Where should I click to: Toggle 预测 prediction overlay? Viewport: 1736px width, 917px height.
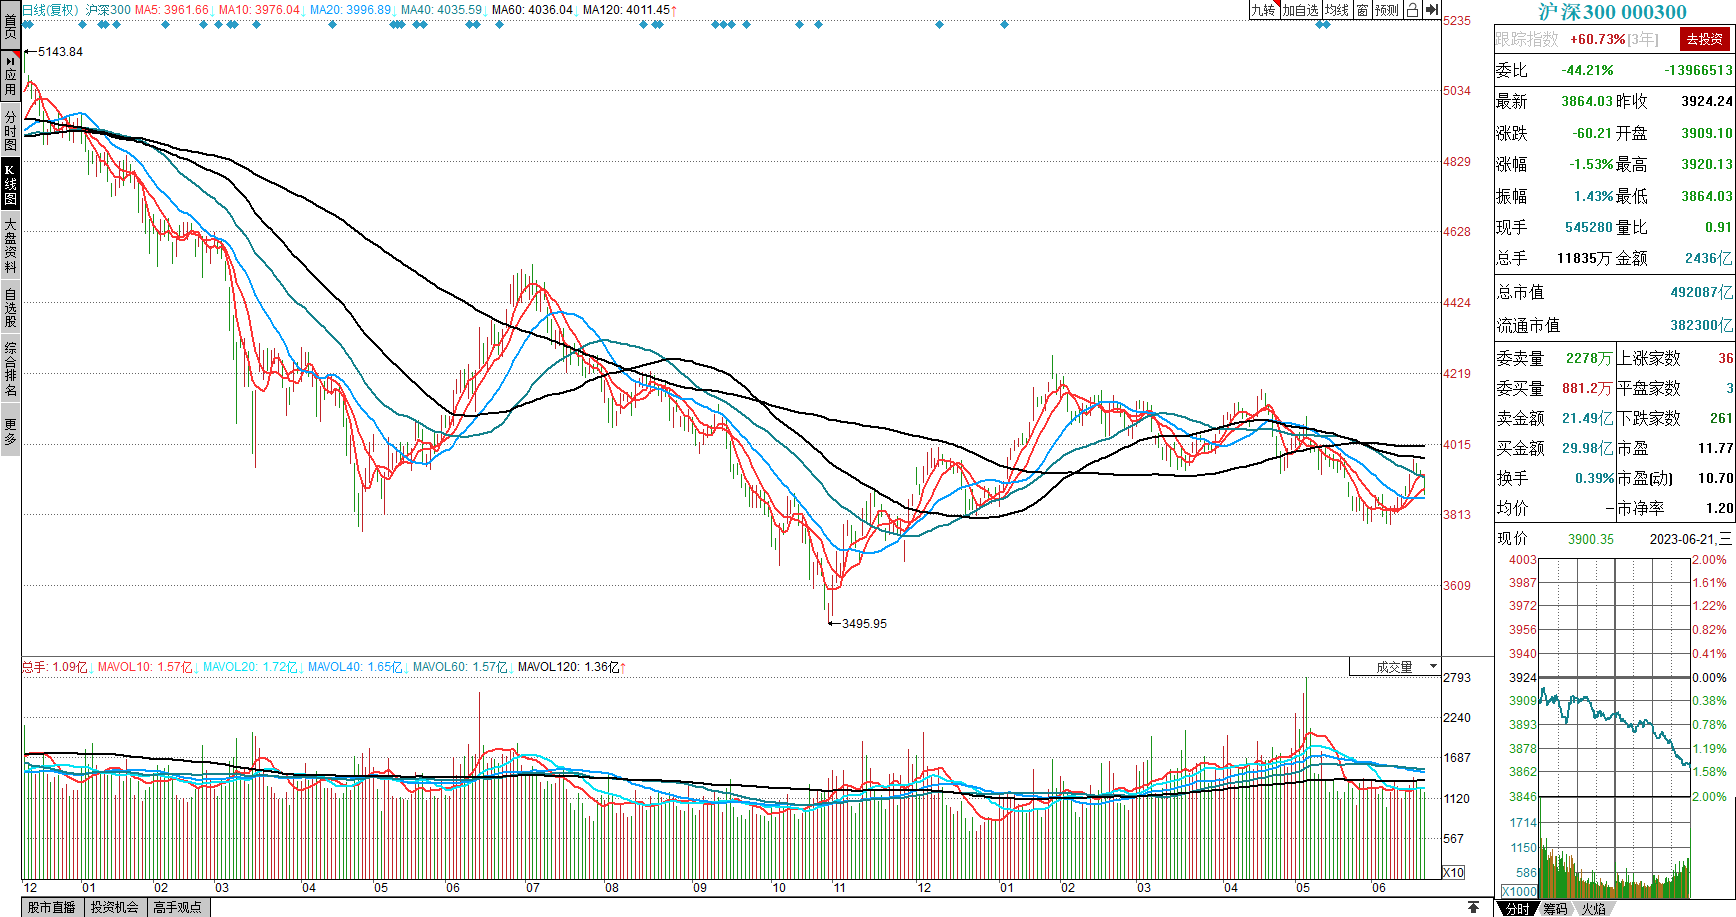(x=1386, y=10)
